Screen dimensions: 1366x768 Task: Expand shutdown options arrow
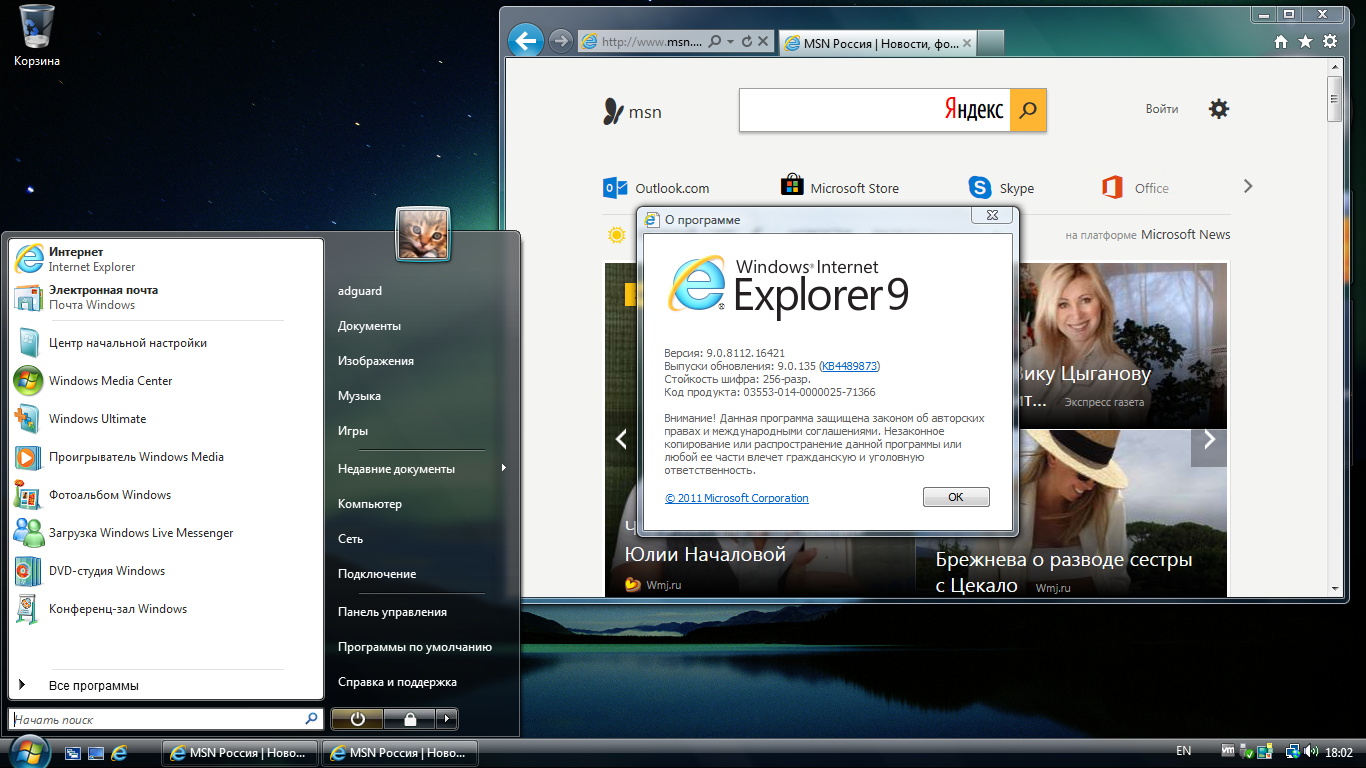[447, 718]
